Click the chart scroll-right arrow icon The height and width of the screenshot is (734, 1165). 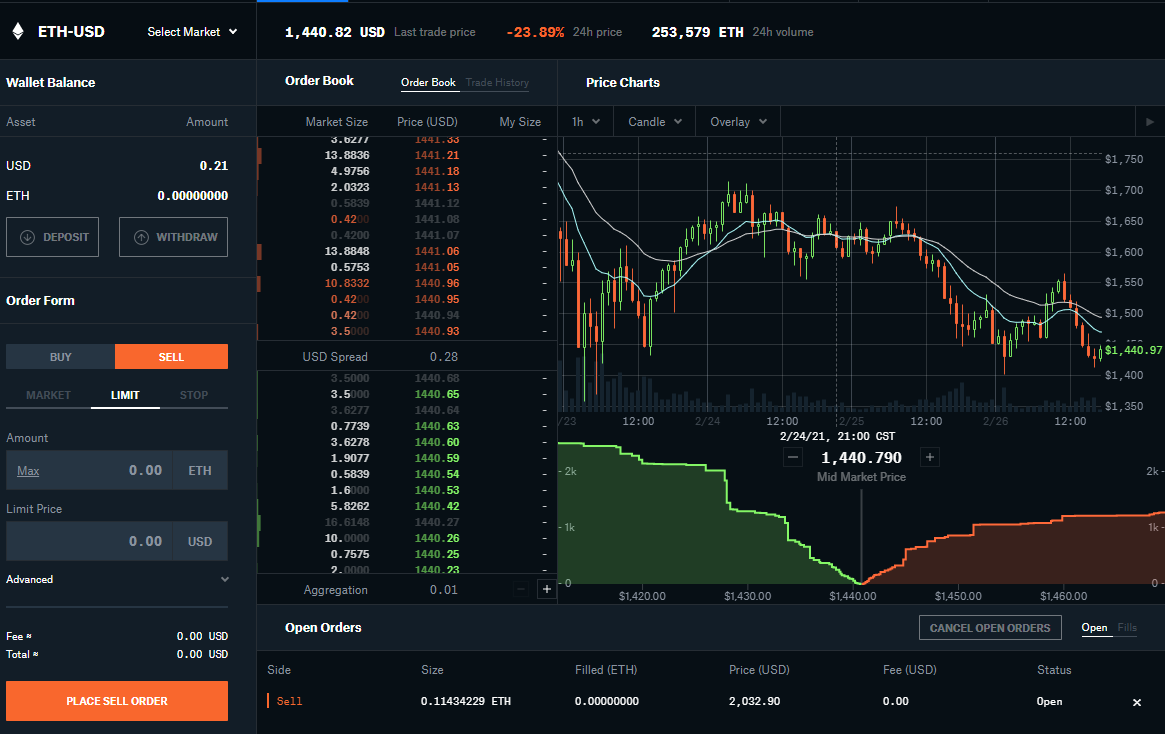click(x=1150, y=122)
